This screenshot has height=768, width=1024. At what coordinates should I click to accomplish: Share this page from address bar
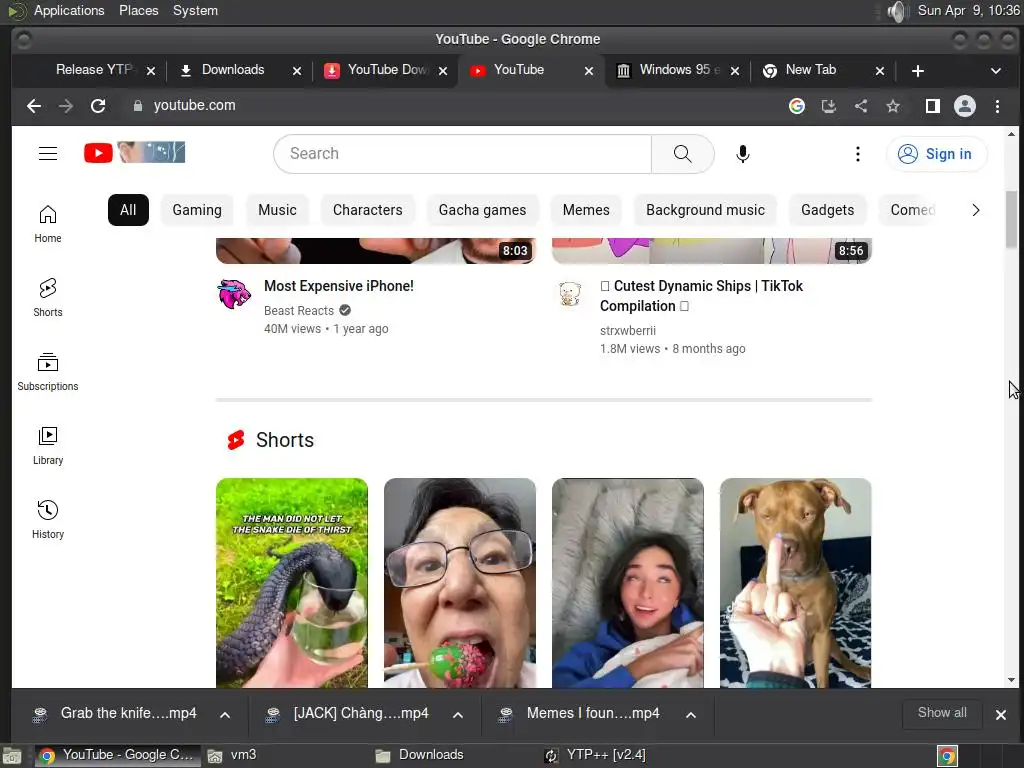coord(861,106)
